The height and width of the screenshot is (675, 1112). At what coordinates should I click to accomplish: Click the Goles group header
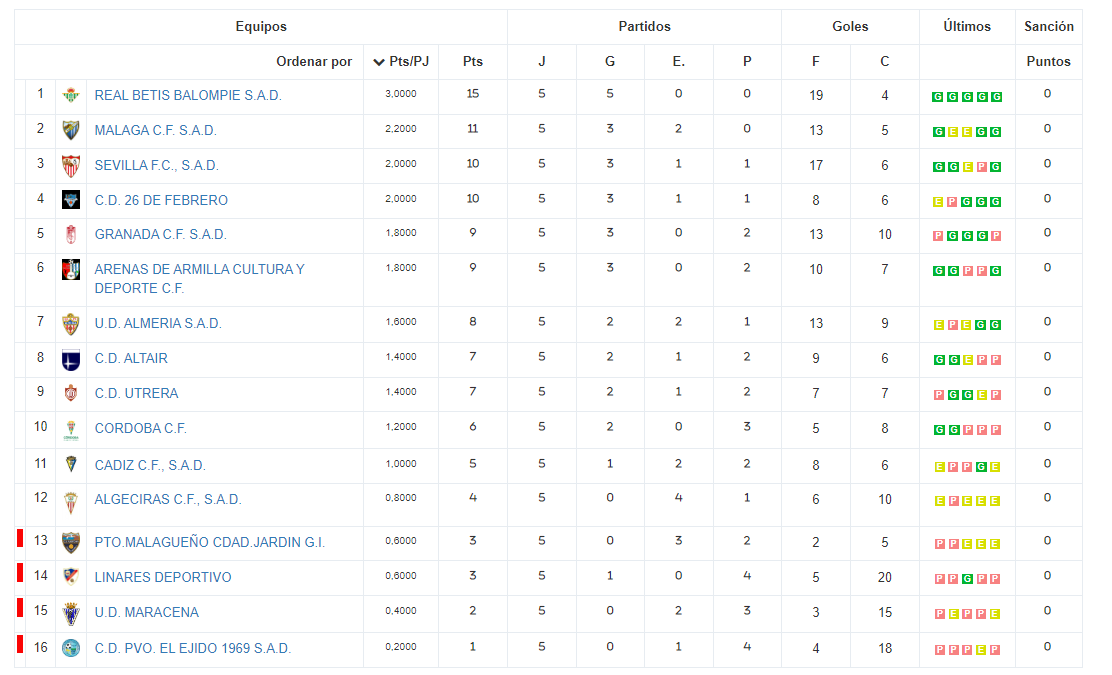click(850, 26)
